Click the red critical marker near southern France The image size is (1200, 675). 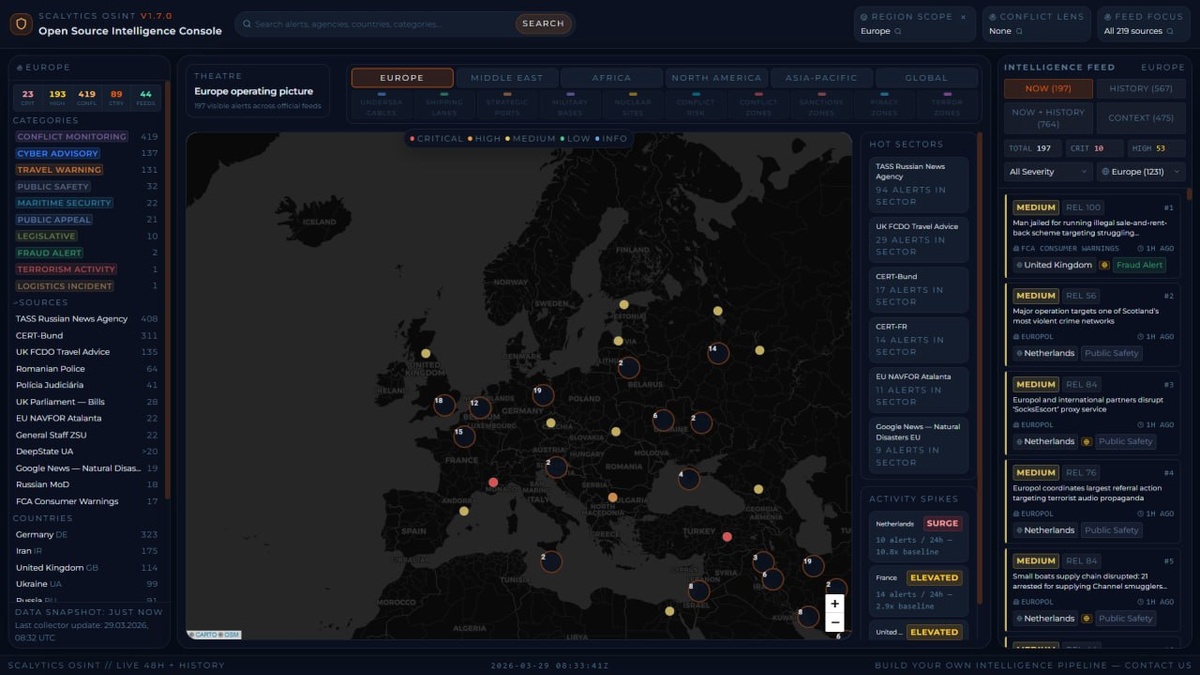[493, 482]
